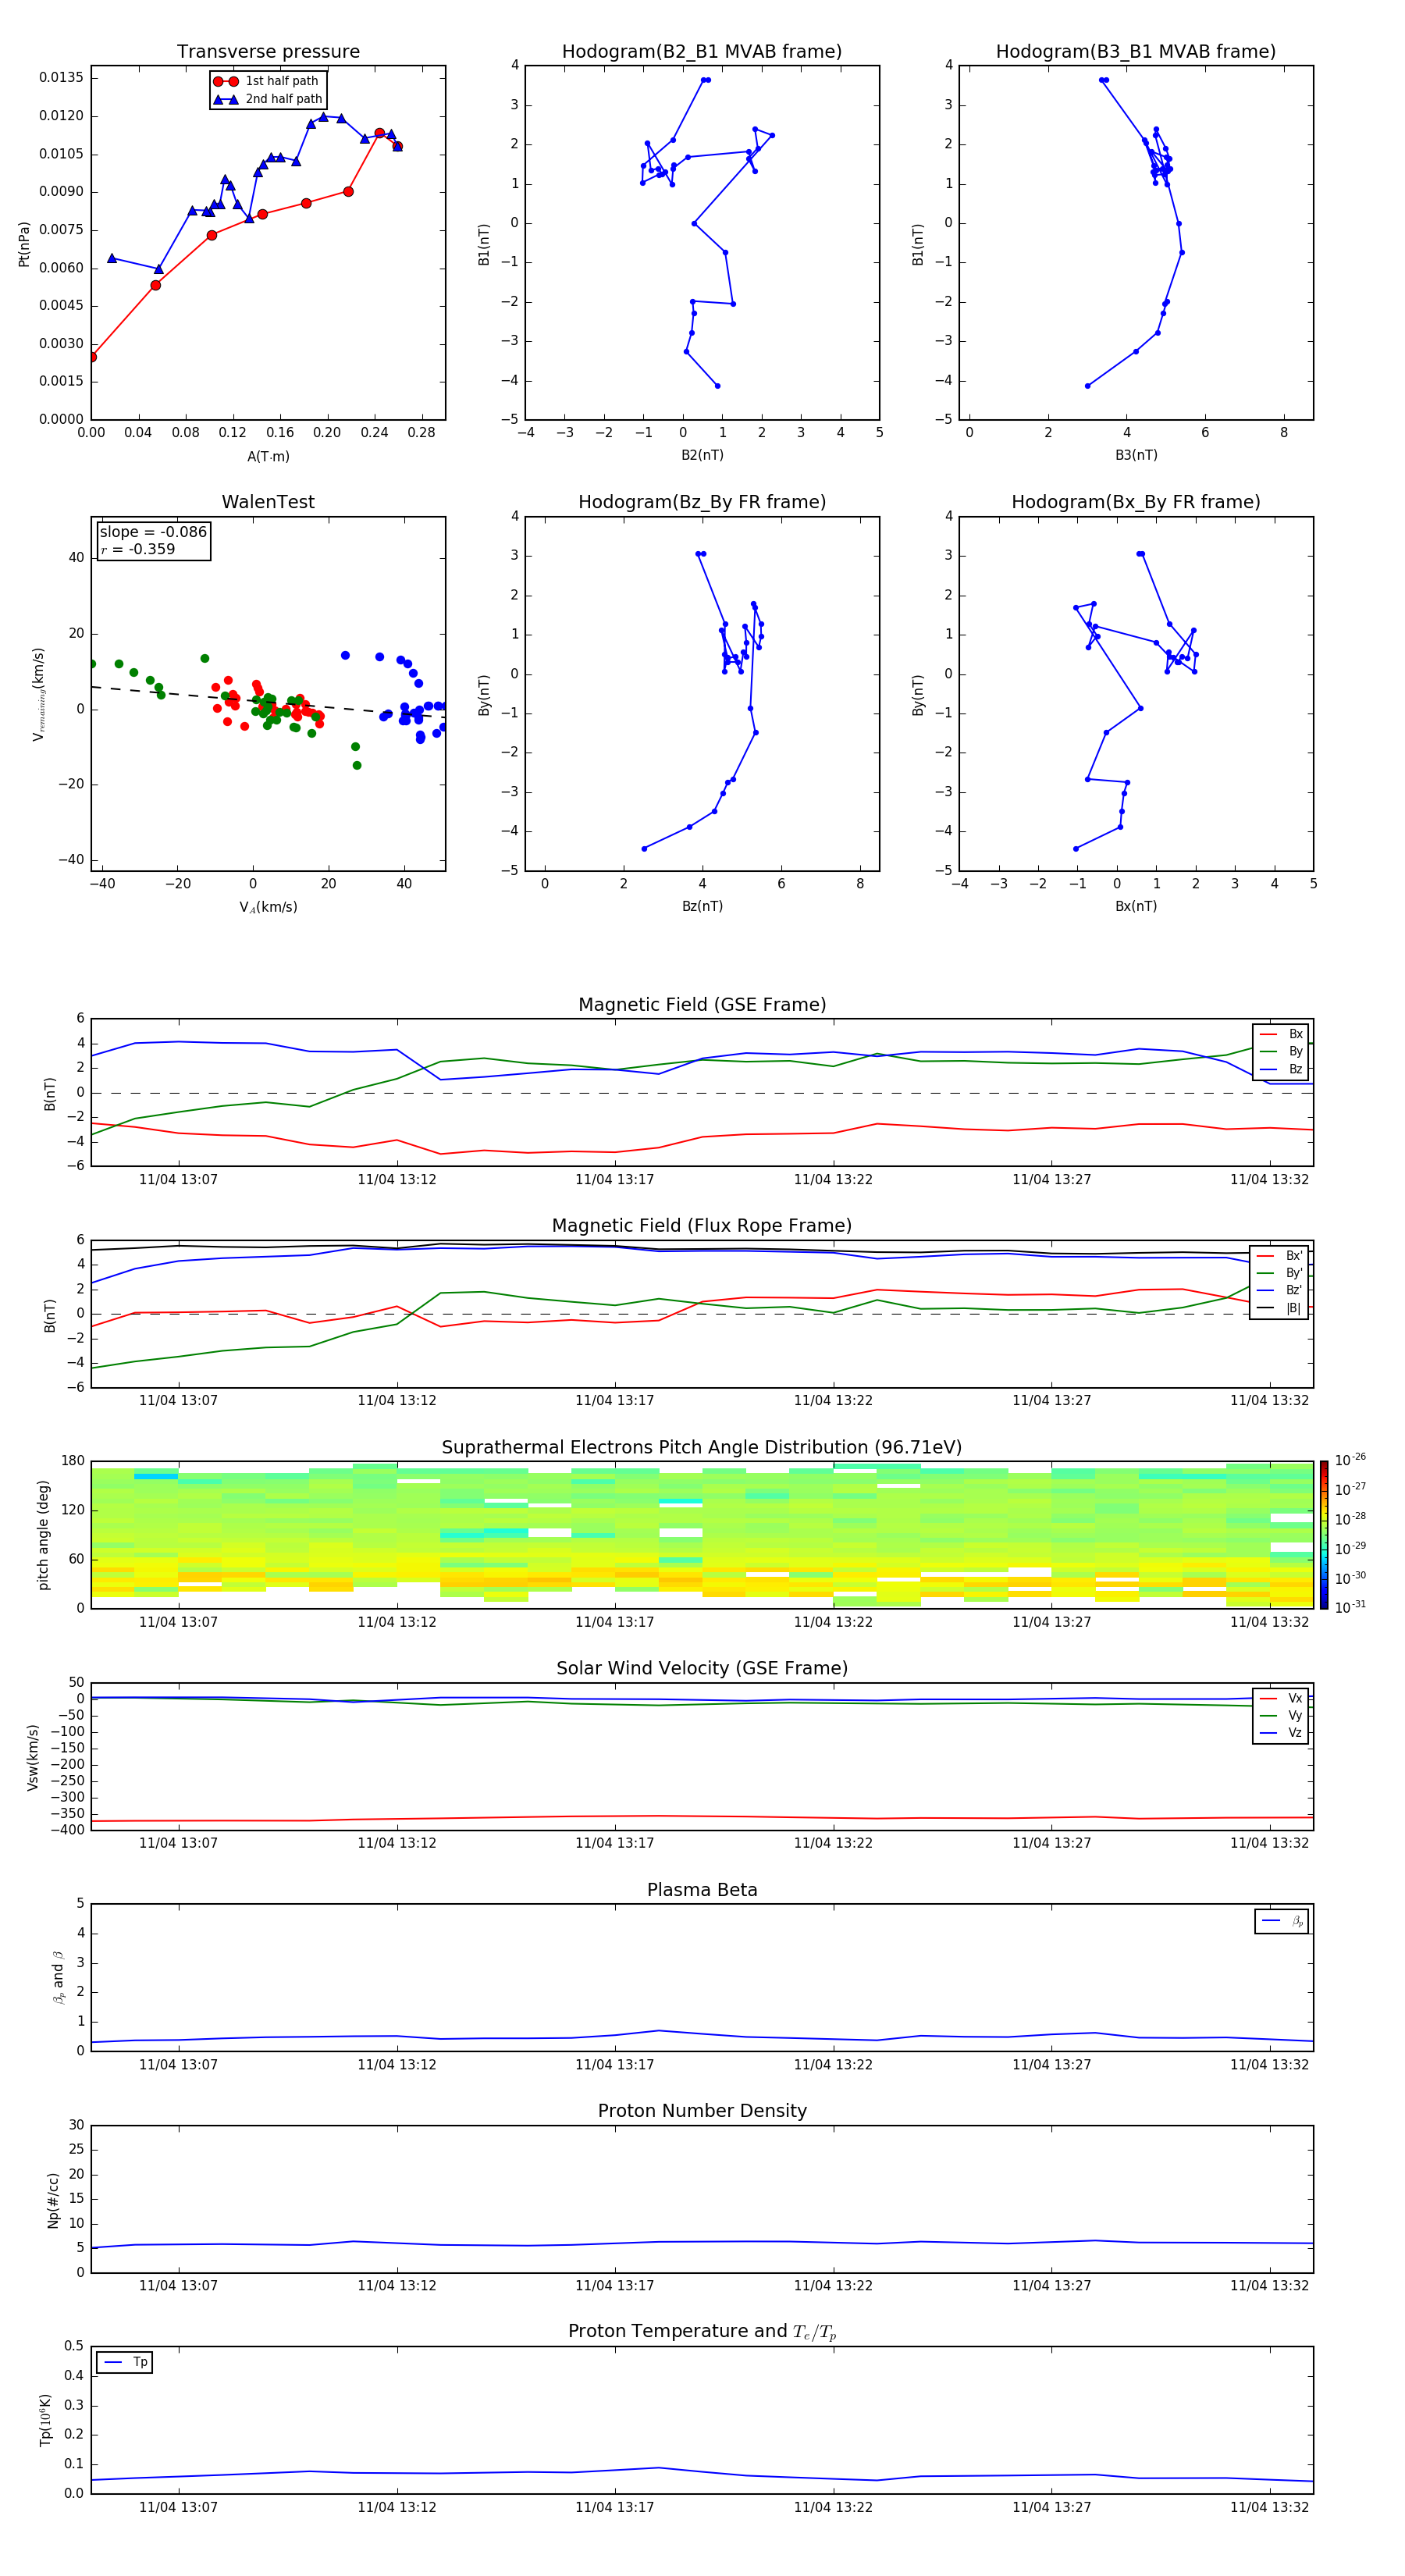
Task: Click the "Vsw(km/s)" y-axis label
Action: coord(33,1757)
